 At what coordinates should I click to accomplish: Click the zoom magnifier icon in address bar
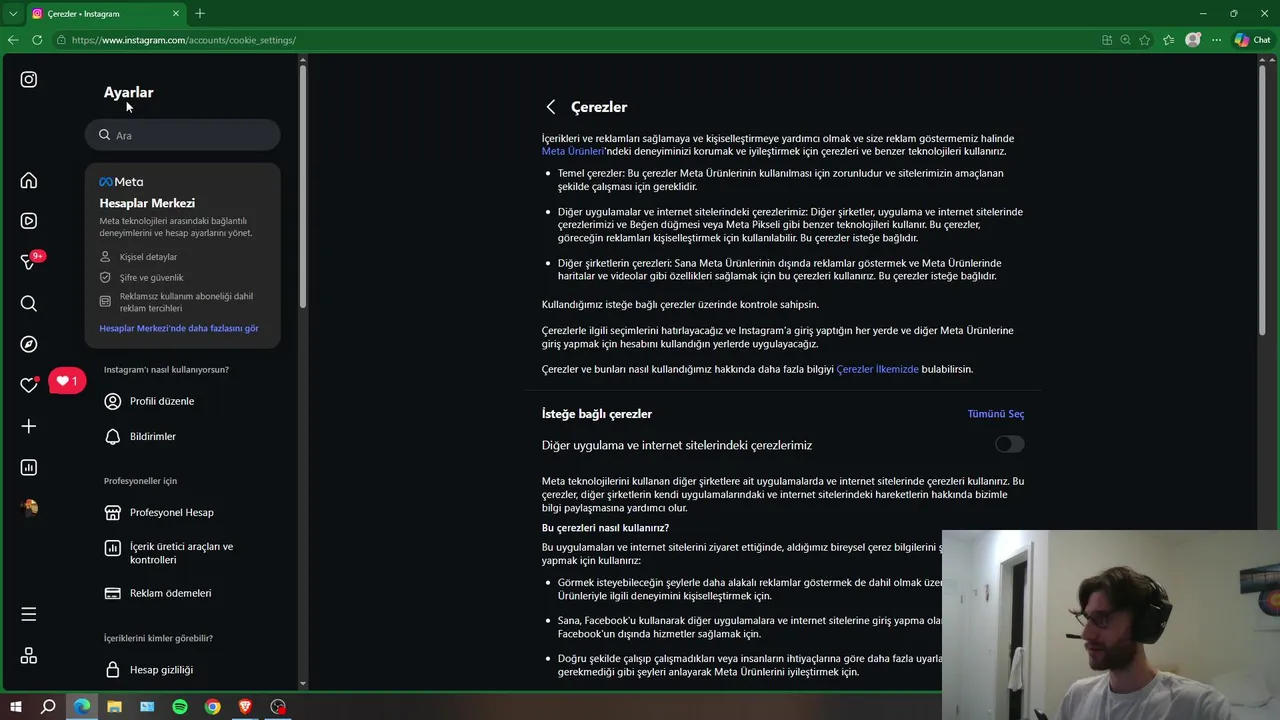click(x=1126, y=40)
